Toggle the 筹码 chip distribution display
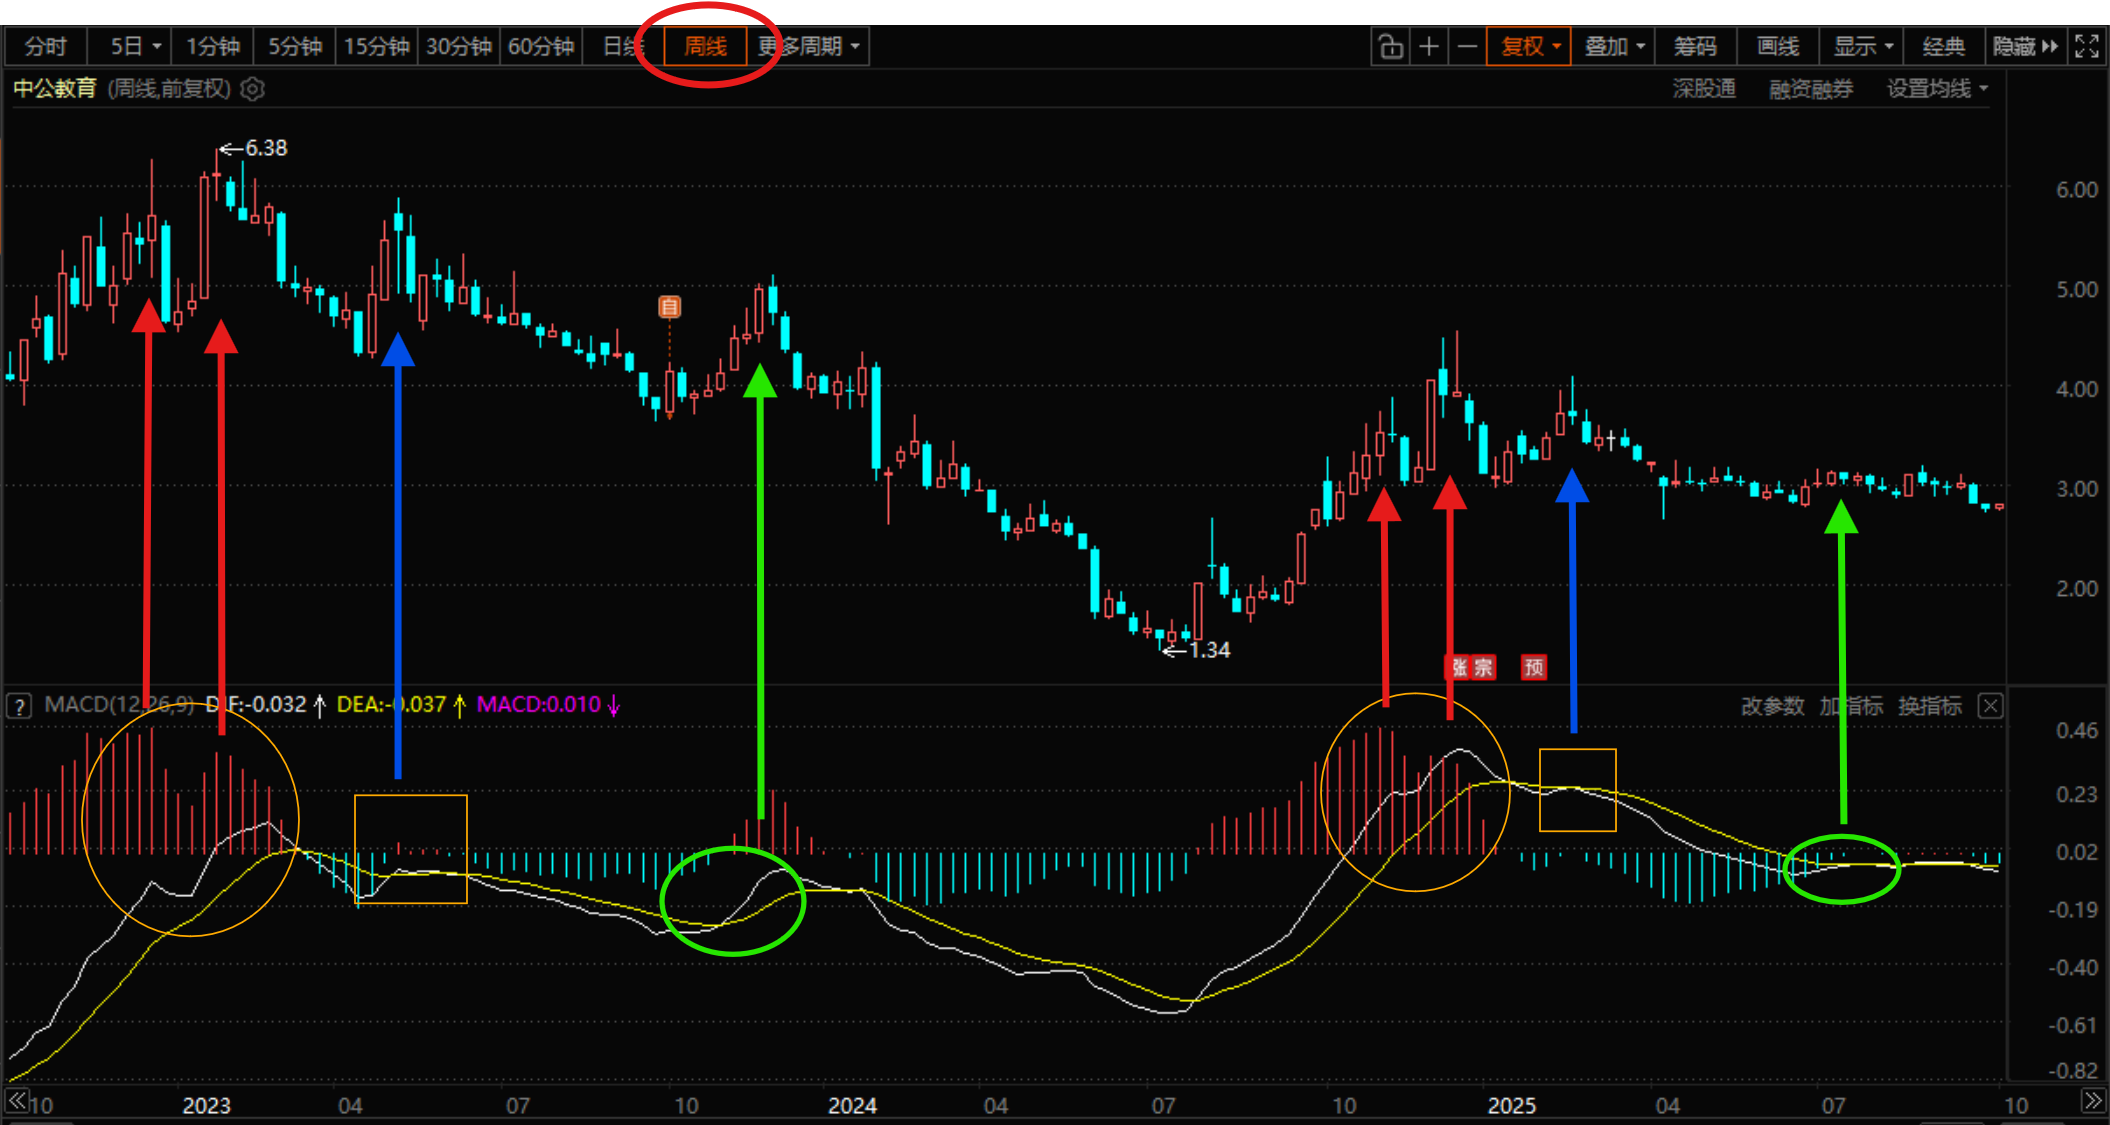The height and width of the screenshot is (1125, 2110). pos(1695,47)
